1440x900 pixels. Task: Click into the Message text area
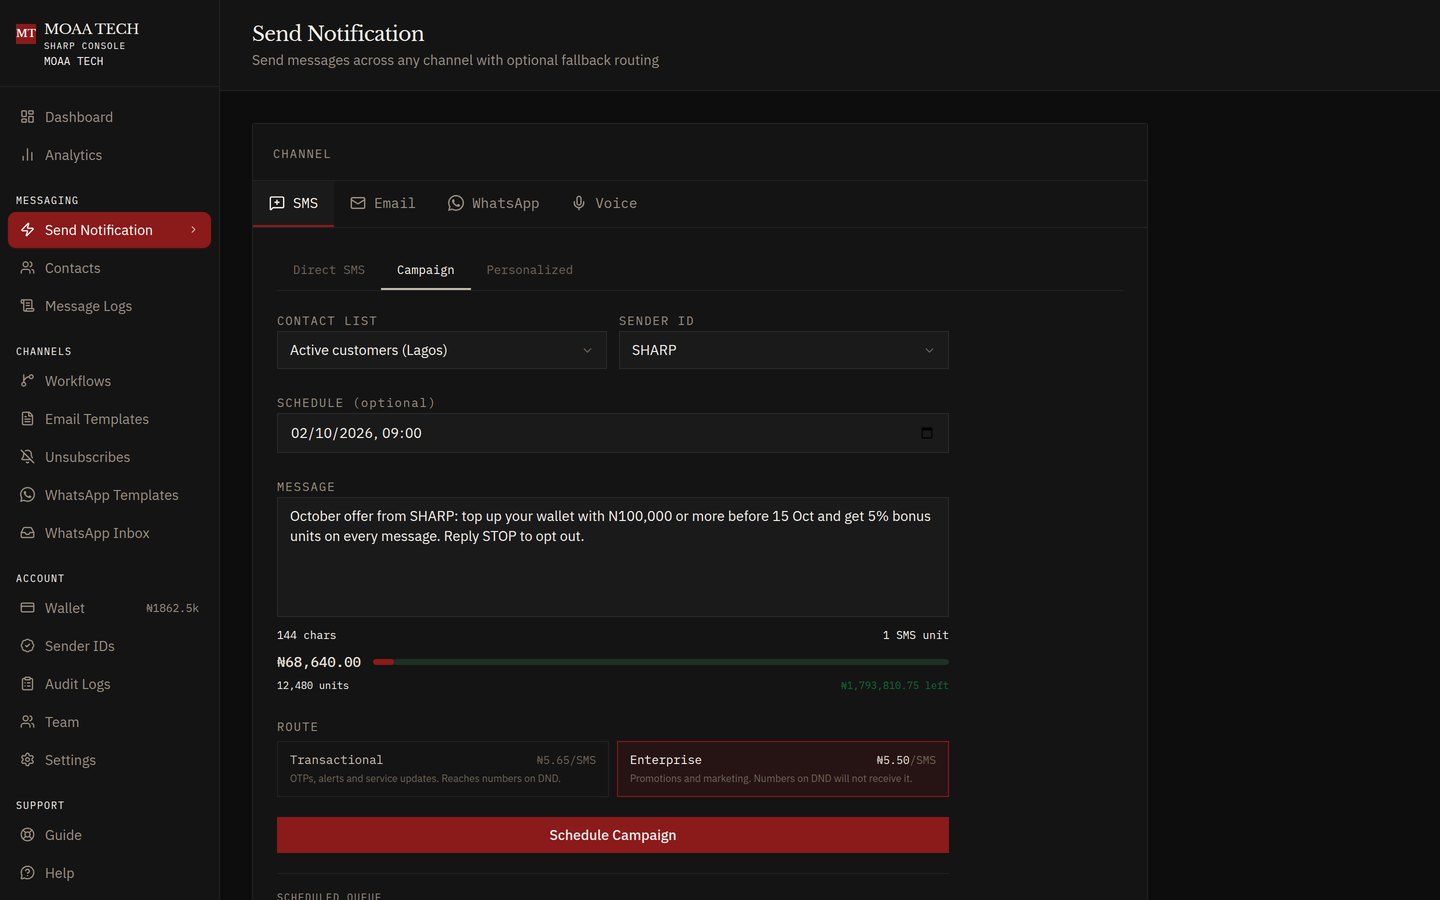(613, 557)
